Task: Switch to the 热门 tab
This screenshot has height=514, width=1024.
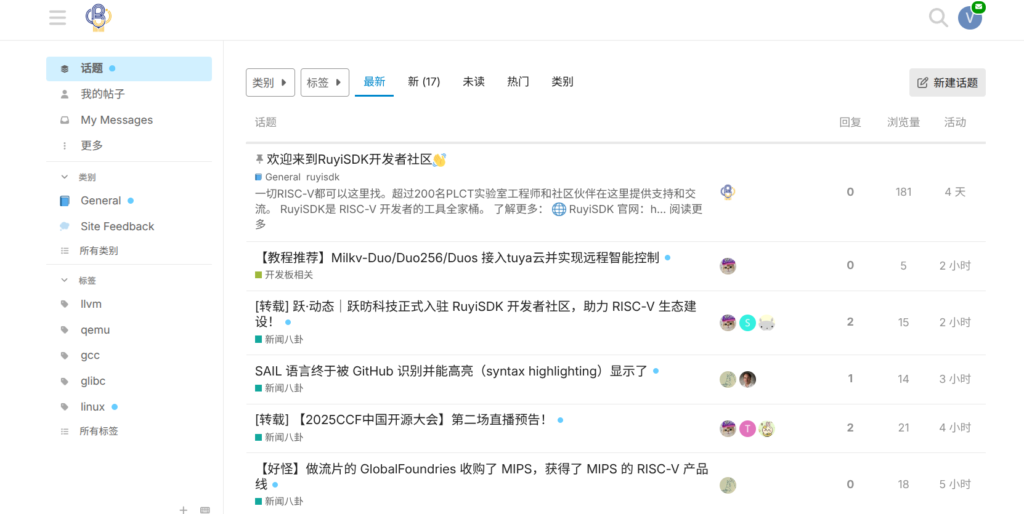Action: click(x=517, y=82)
